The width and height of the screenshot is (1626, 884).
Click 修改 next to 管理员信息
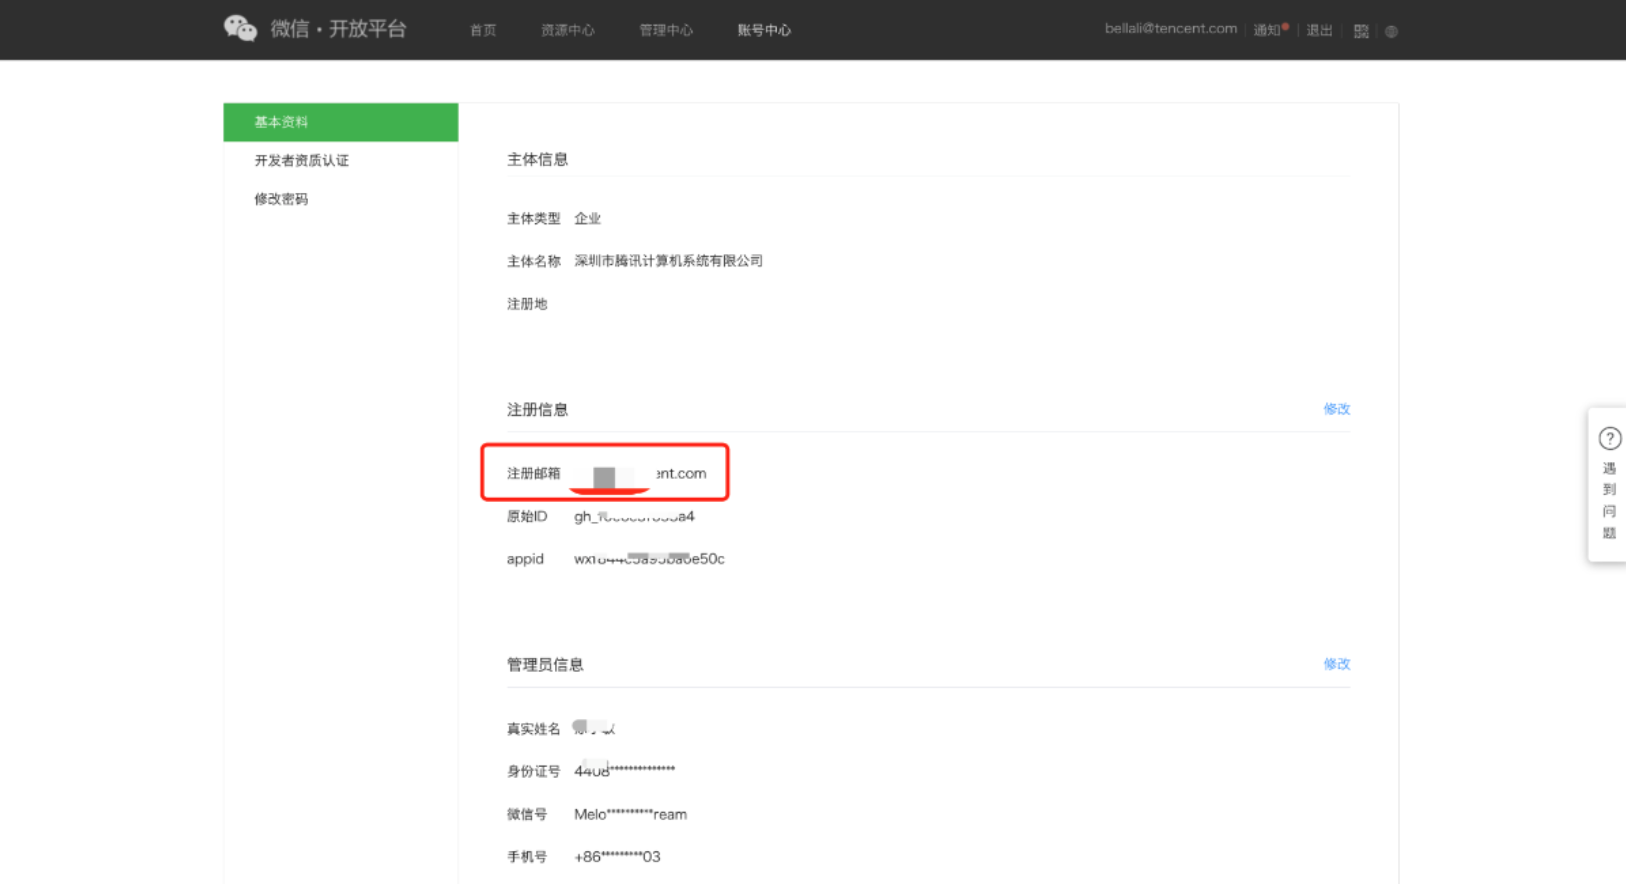[1336, 664]
